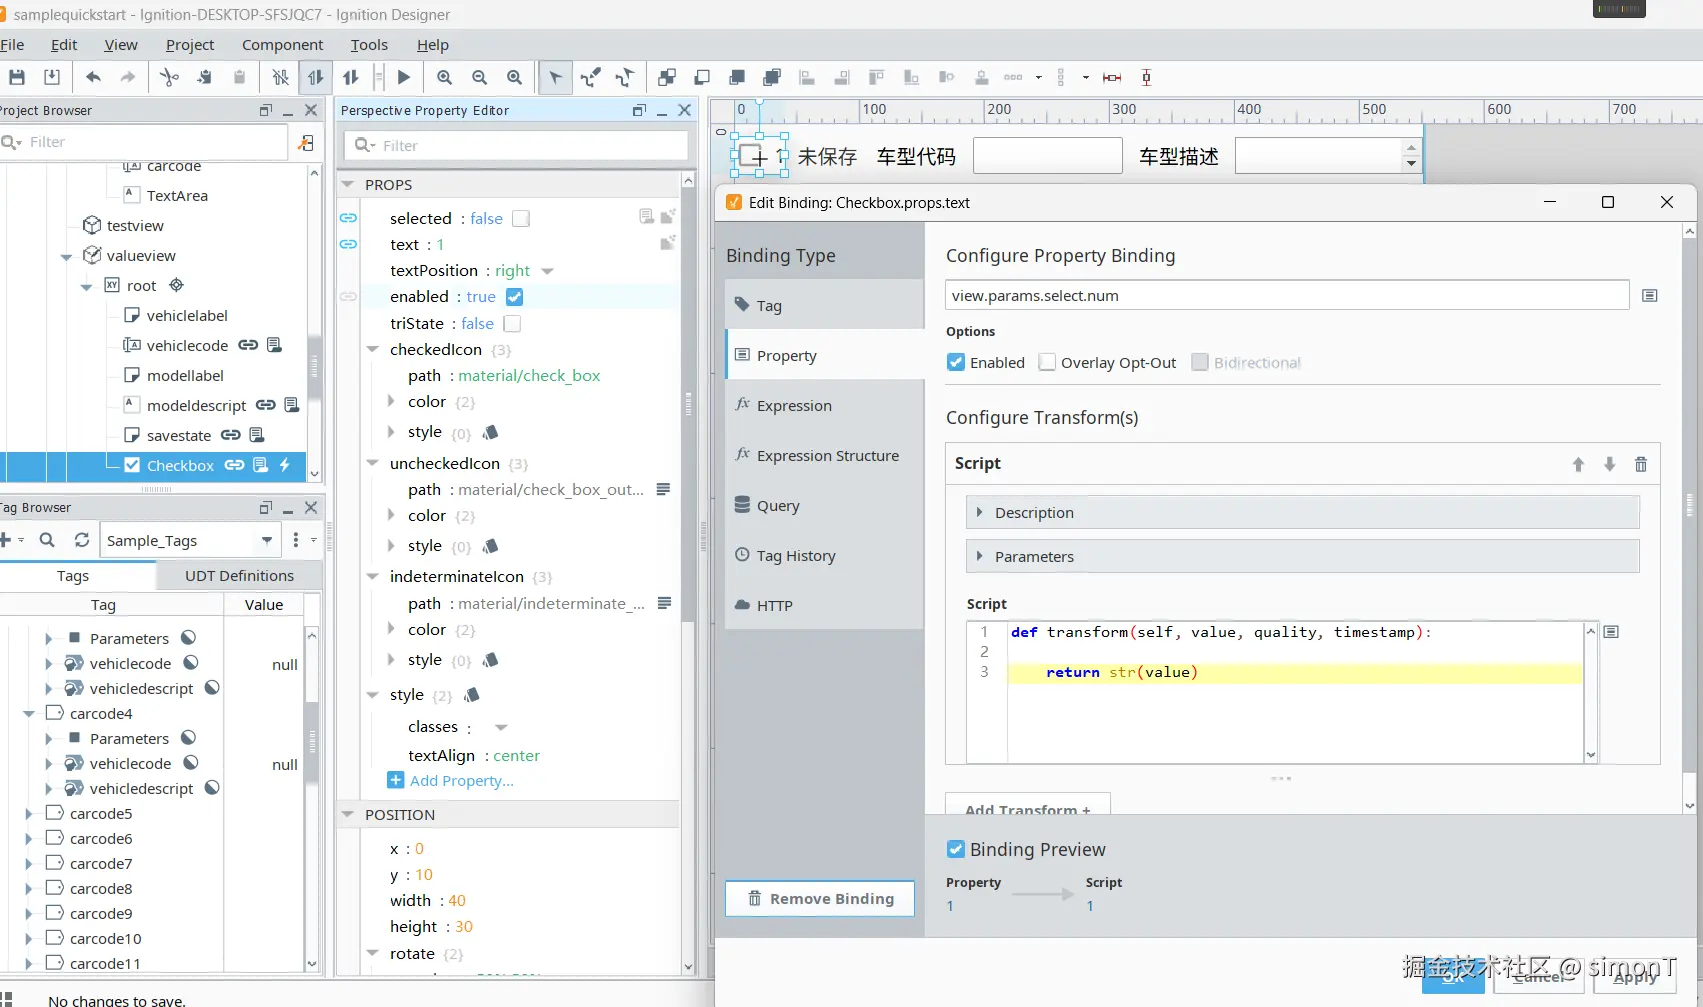Open the classes dropdown arrow
The width and height of the screenshot is (1703, 1007).
pyautogui.click(x=501, y=727)
